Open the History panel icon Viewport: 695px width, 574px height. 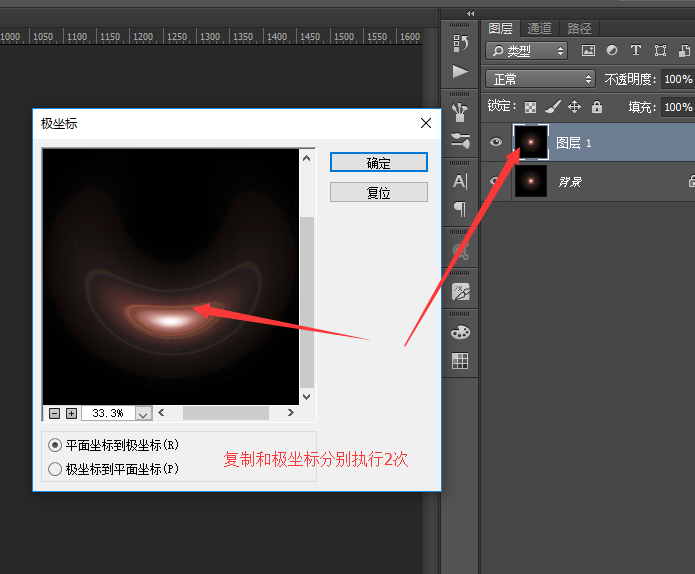[460, 43]
